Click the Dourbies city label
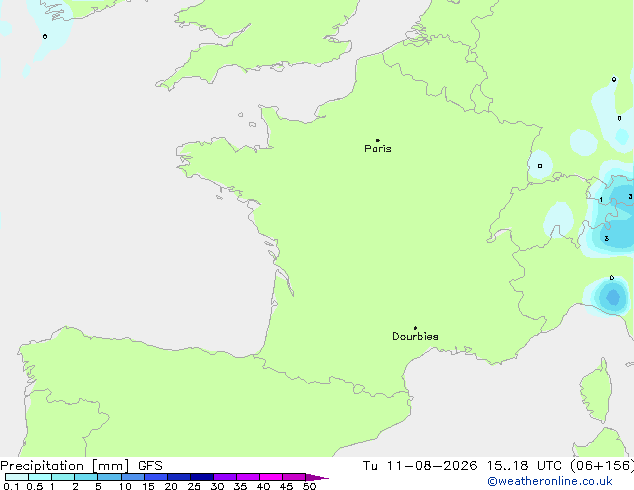Screen dimensions: 634x490 415,336
